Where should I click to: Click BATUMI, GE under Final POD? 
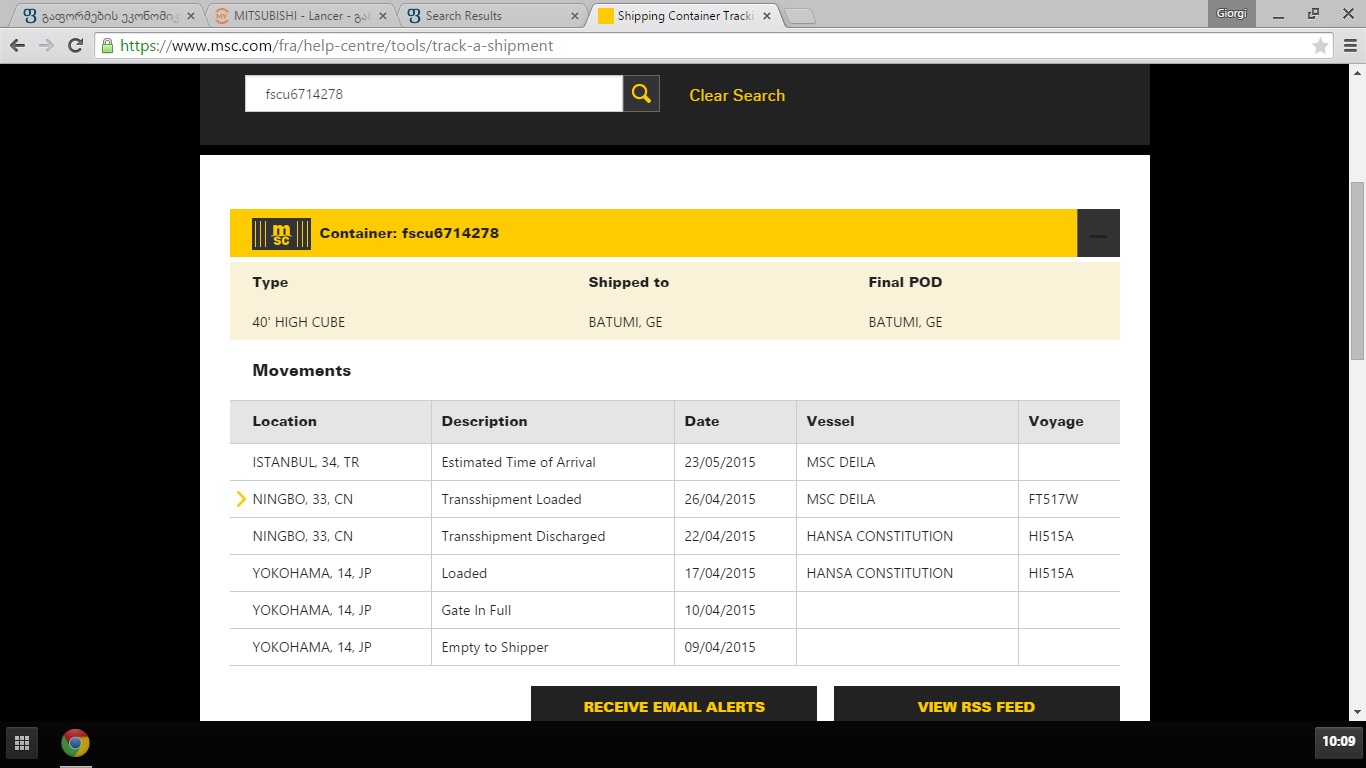905,322
